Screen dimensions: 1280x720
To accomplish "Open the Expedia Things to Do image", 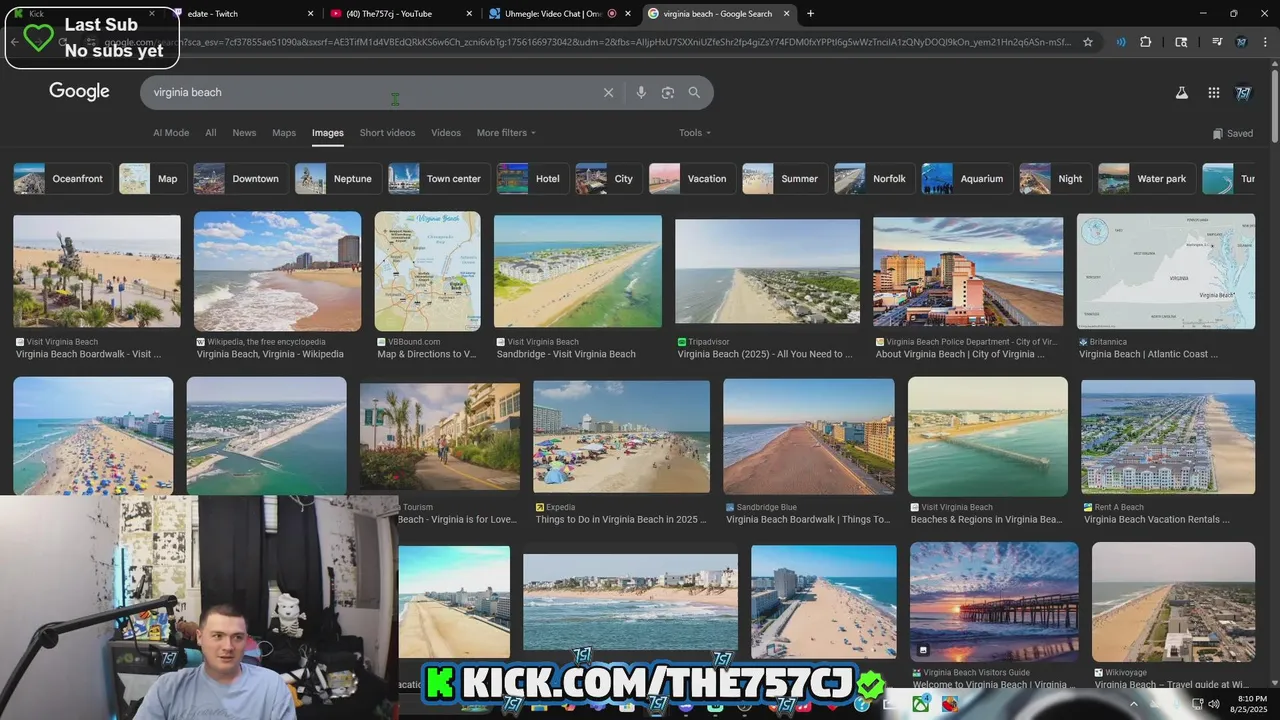I will tap(622, 437).
